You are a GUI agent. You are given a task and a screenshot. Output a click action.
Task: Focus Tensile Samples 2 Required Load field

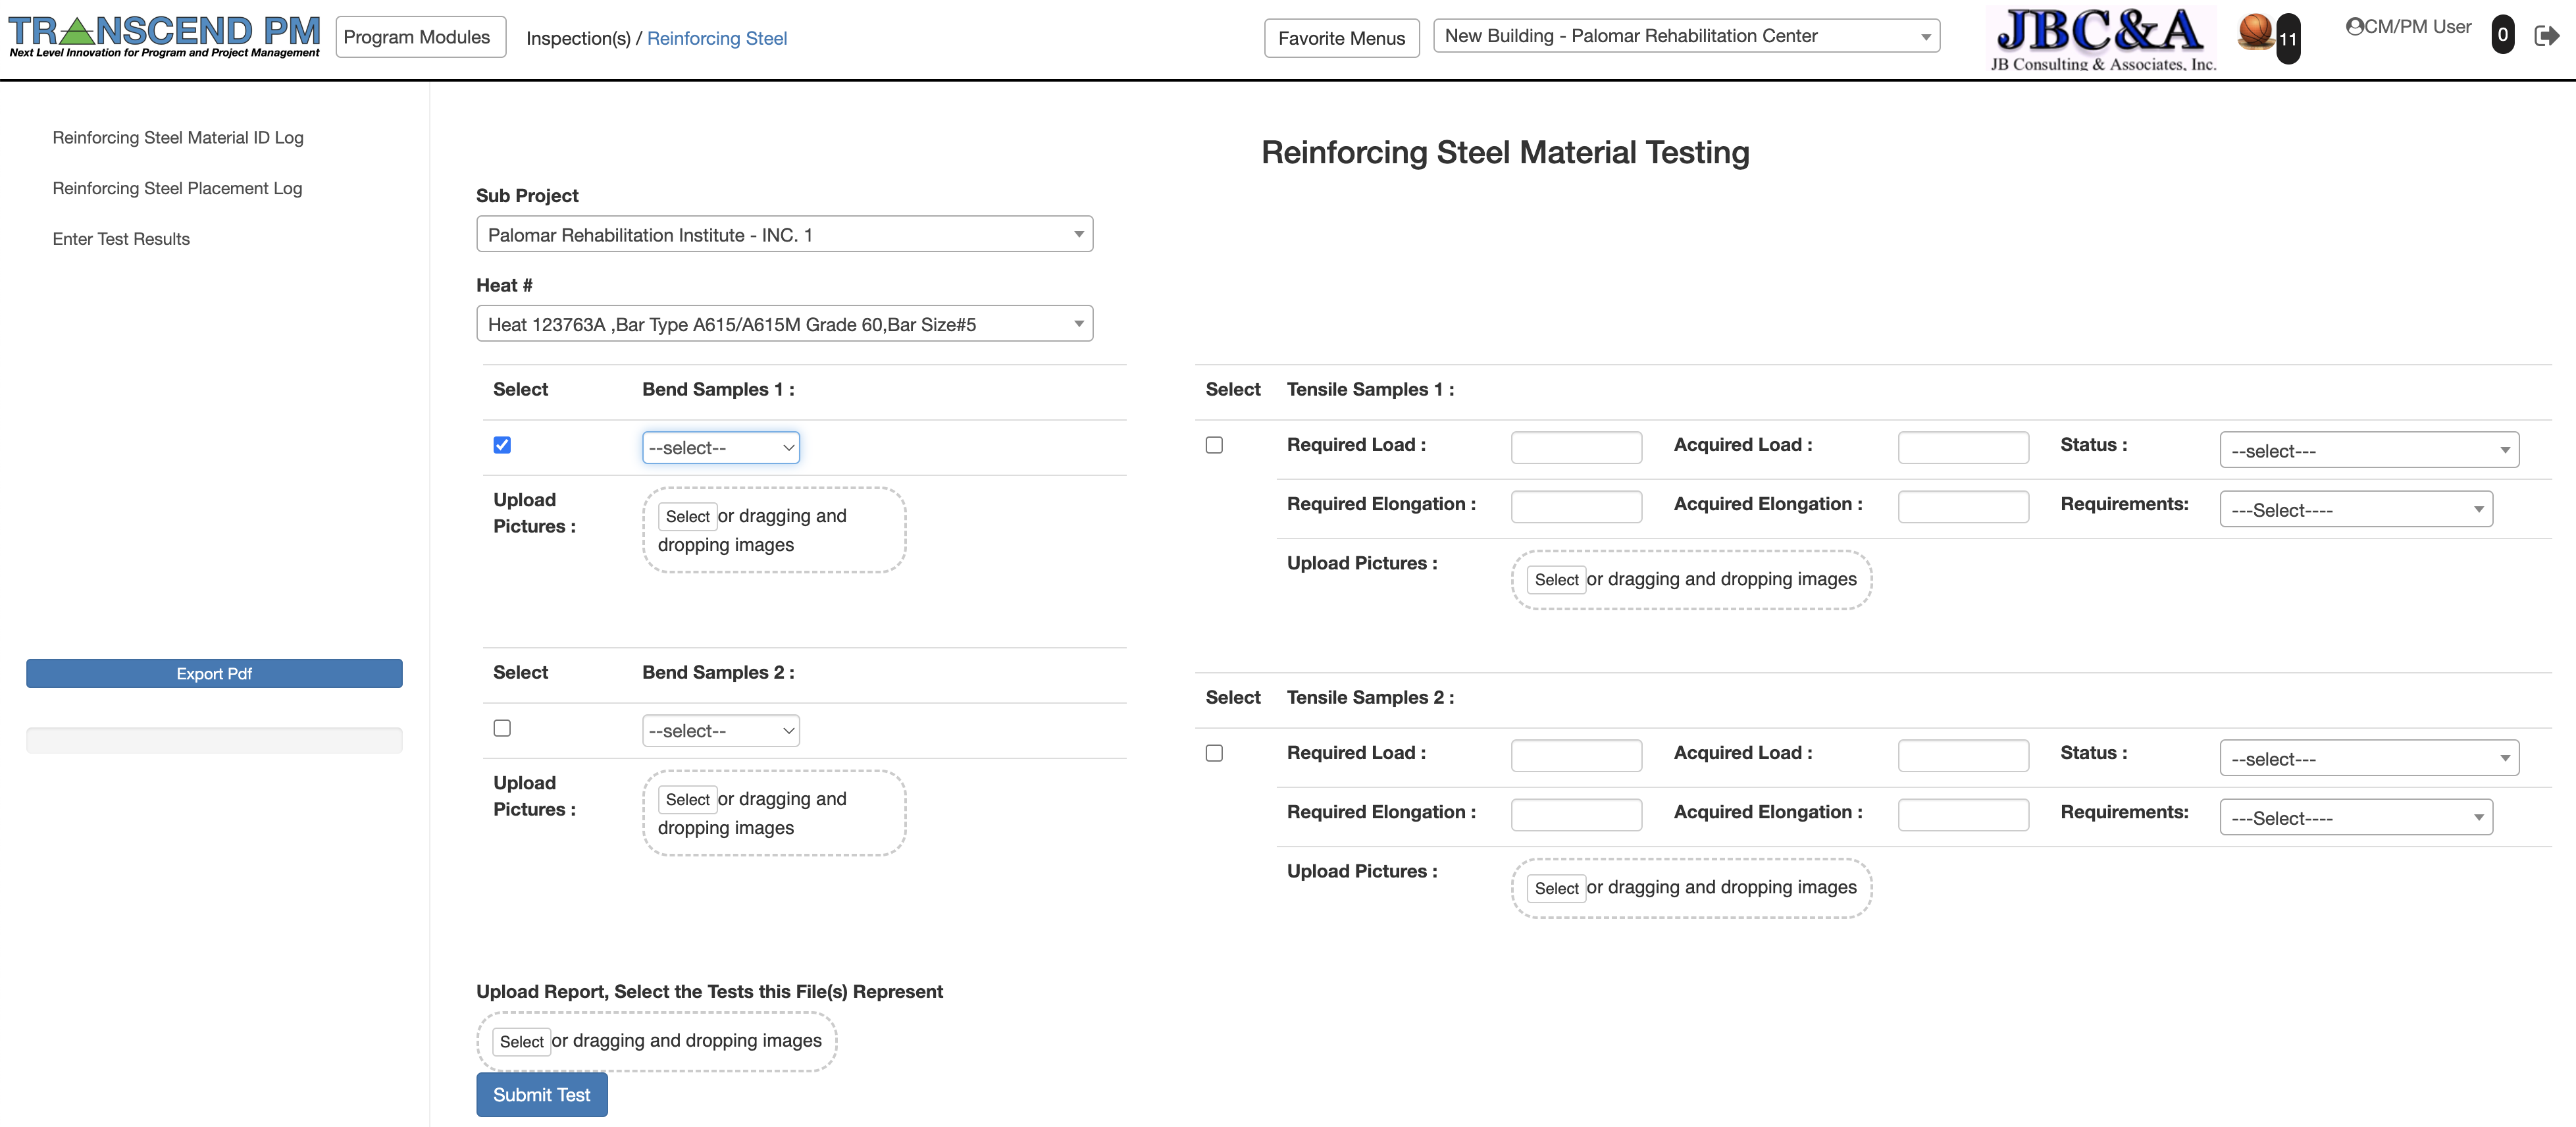pos(1576,755)
